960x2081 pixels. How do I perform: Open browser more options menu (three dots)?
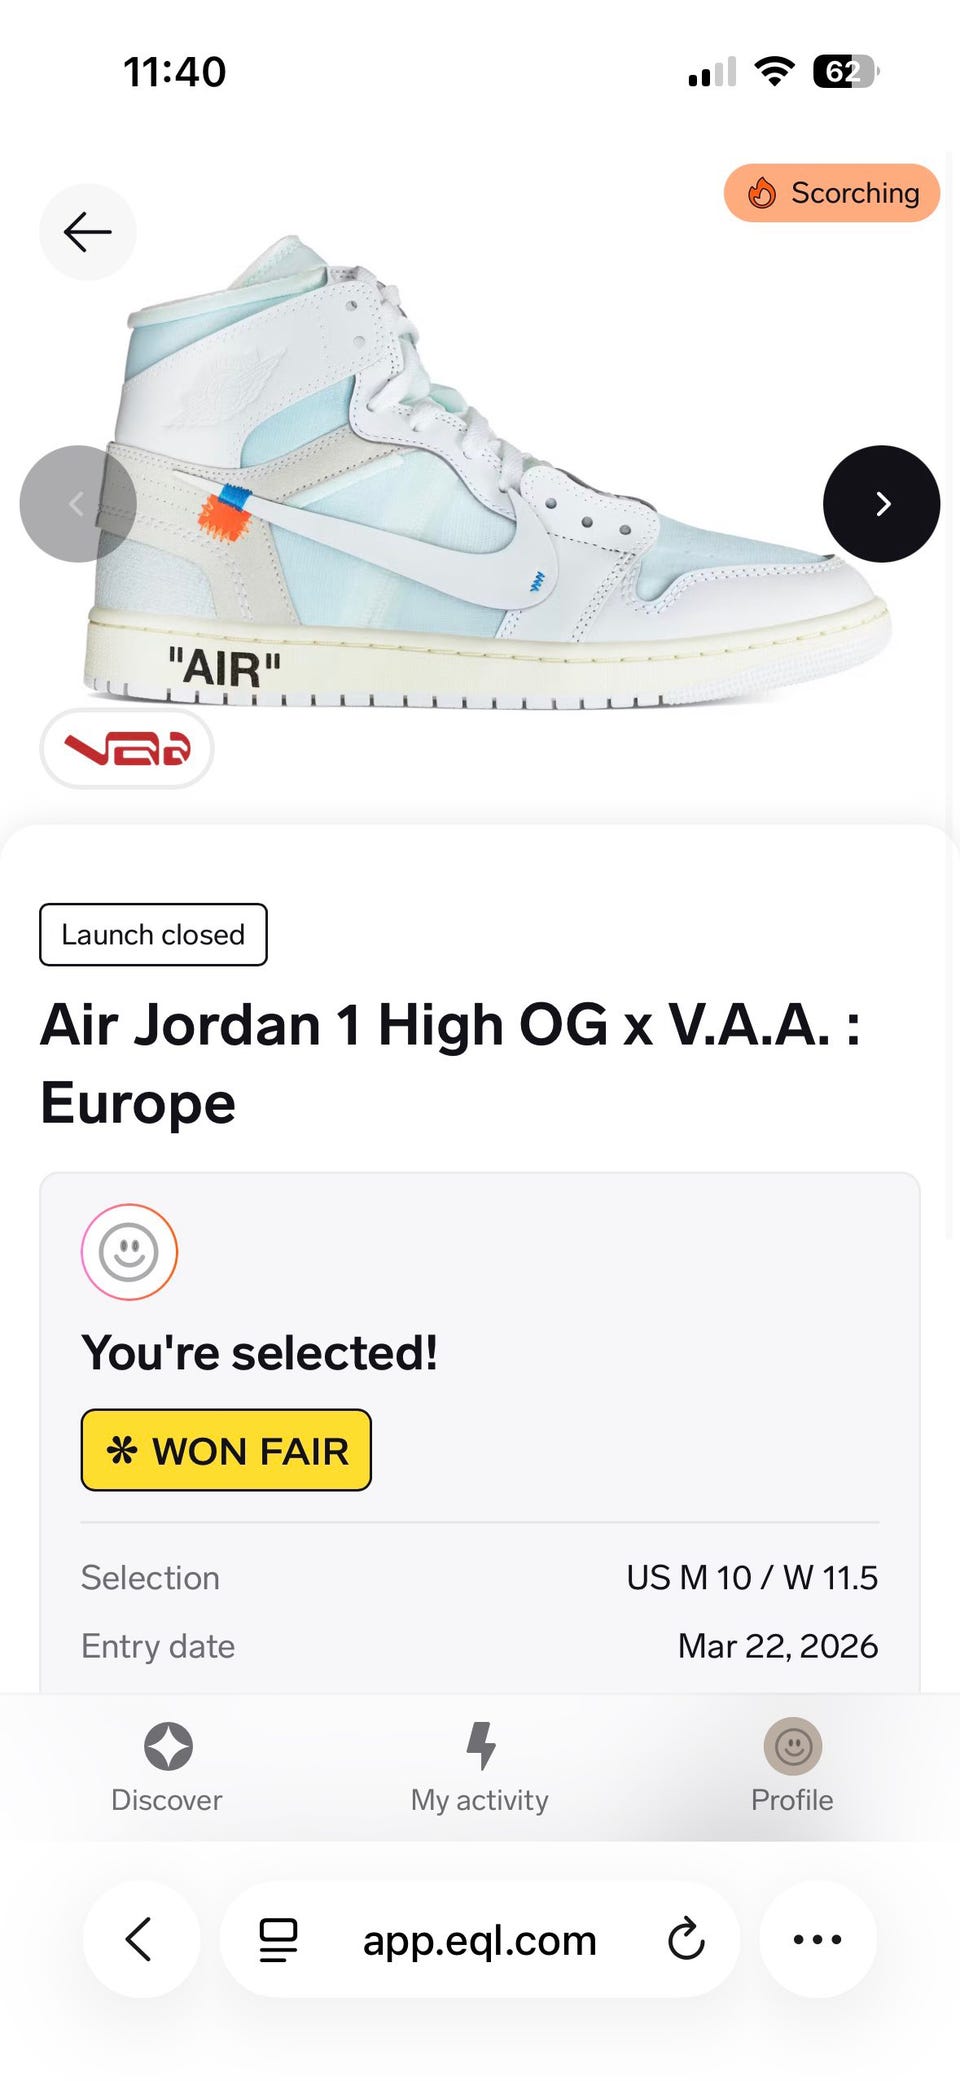pos(818,1940)
